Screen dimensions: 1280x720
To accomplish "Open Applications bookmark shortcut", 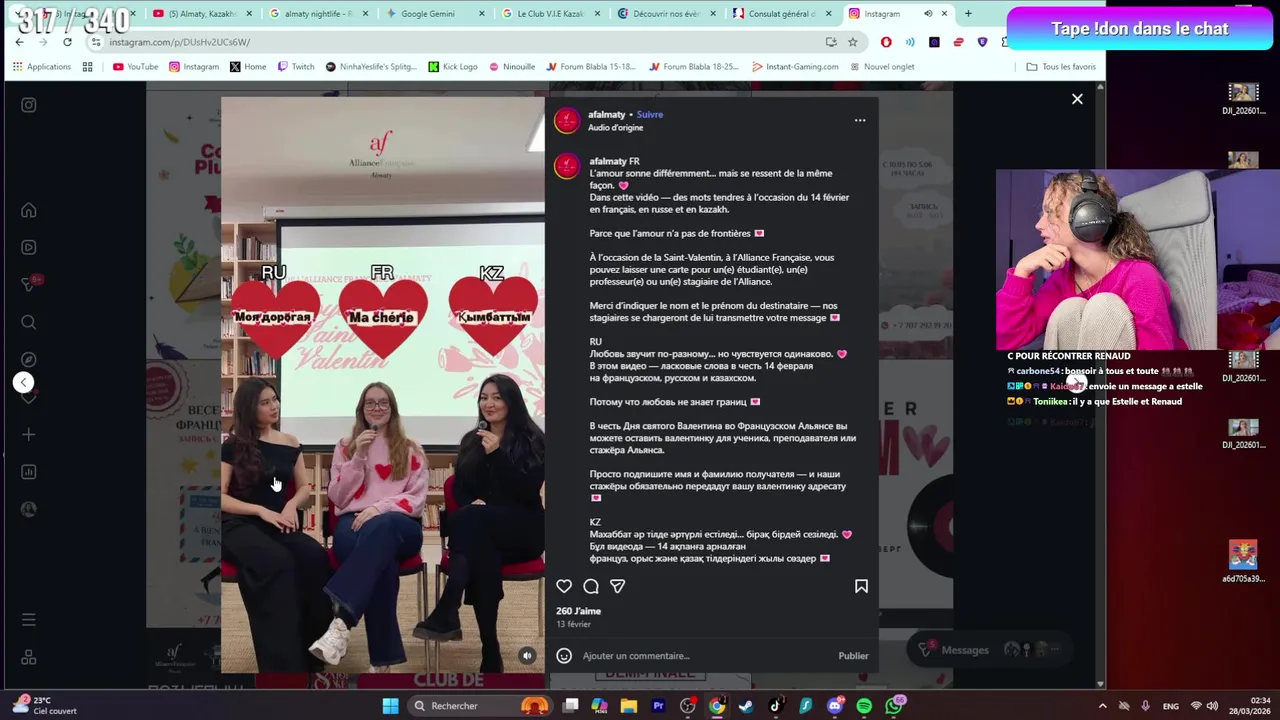I will 42,67.
